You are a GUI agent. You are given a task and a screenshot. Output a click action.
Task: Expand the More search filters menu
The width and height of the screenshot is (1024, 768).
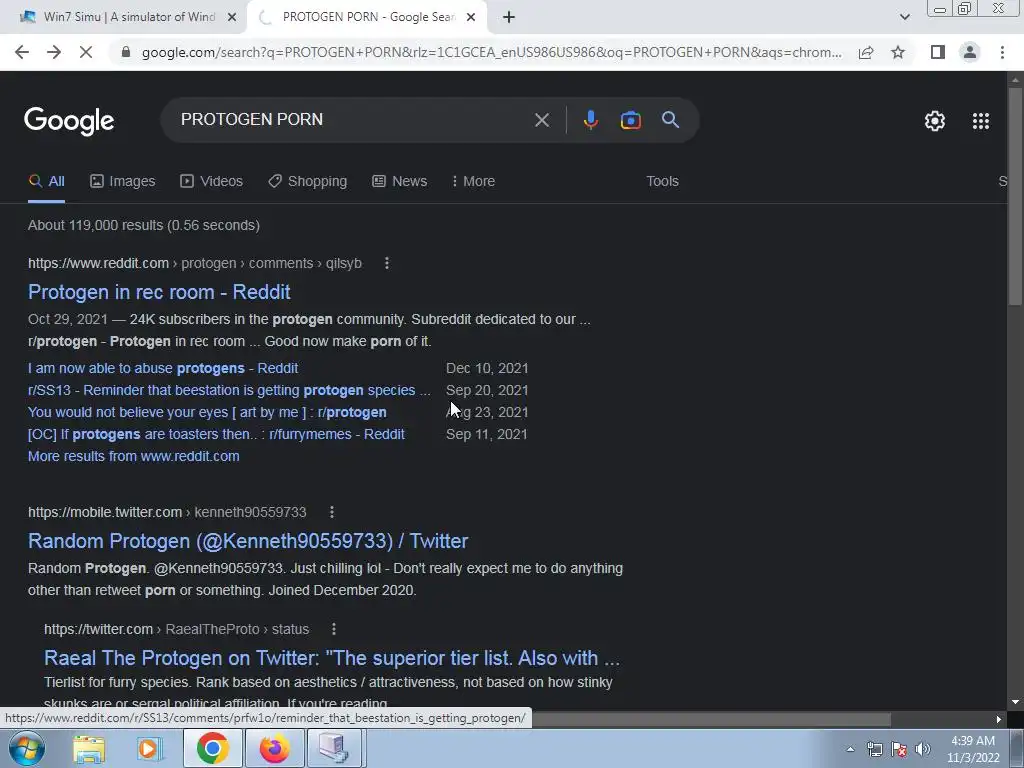pos(473,182)
